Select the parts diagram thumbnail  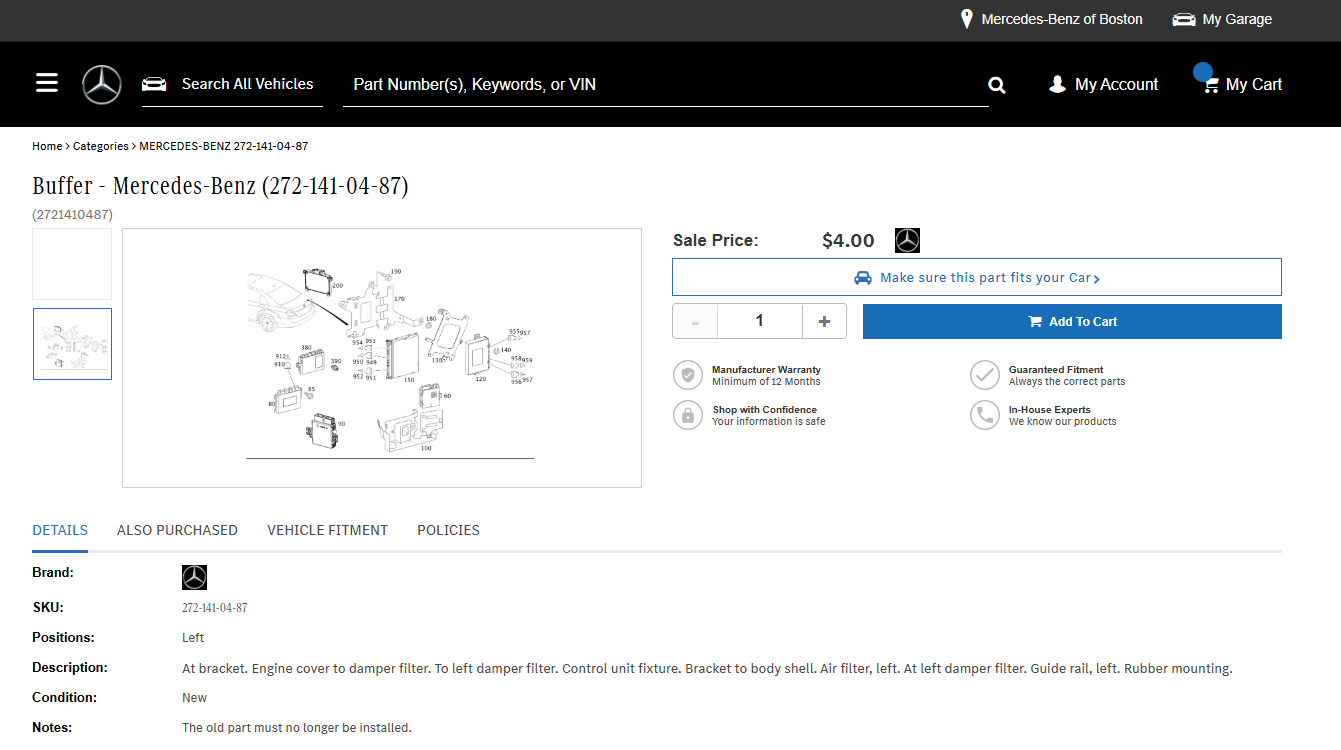coord(72,344)
